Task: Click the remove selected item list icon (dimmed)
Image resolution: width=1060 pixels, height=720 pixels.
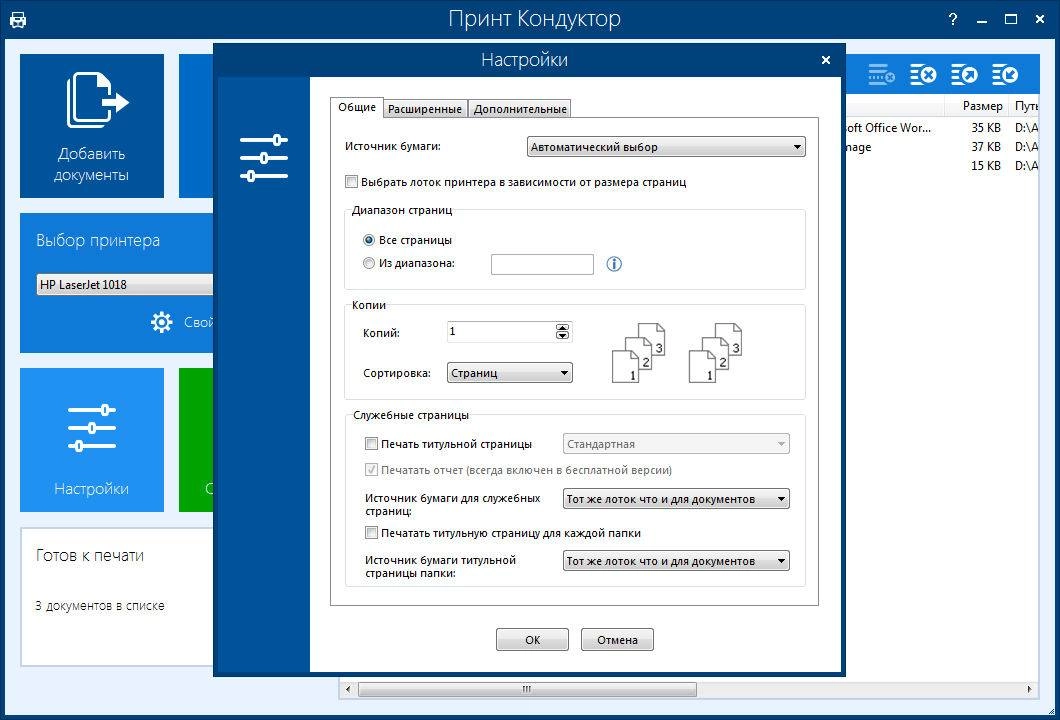Action: point(882,74)
